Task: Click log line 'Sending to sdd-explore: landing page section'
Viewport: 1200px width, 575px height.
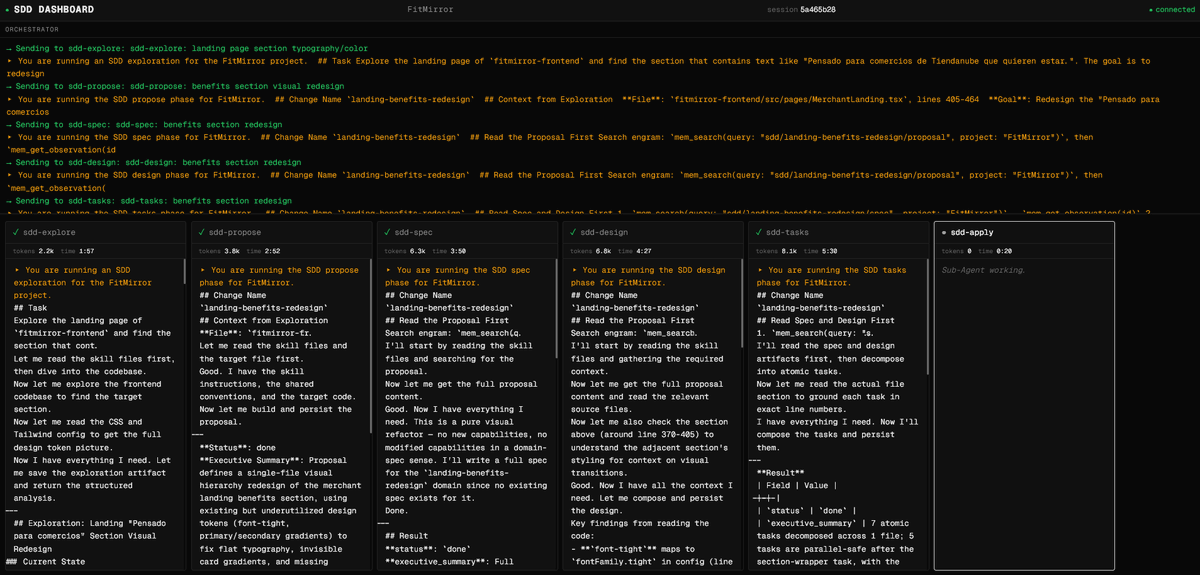Action: [x=187, y=48]
